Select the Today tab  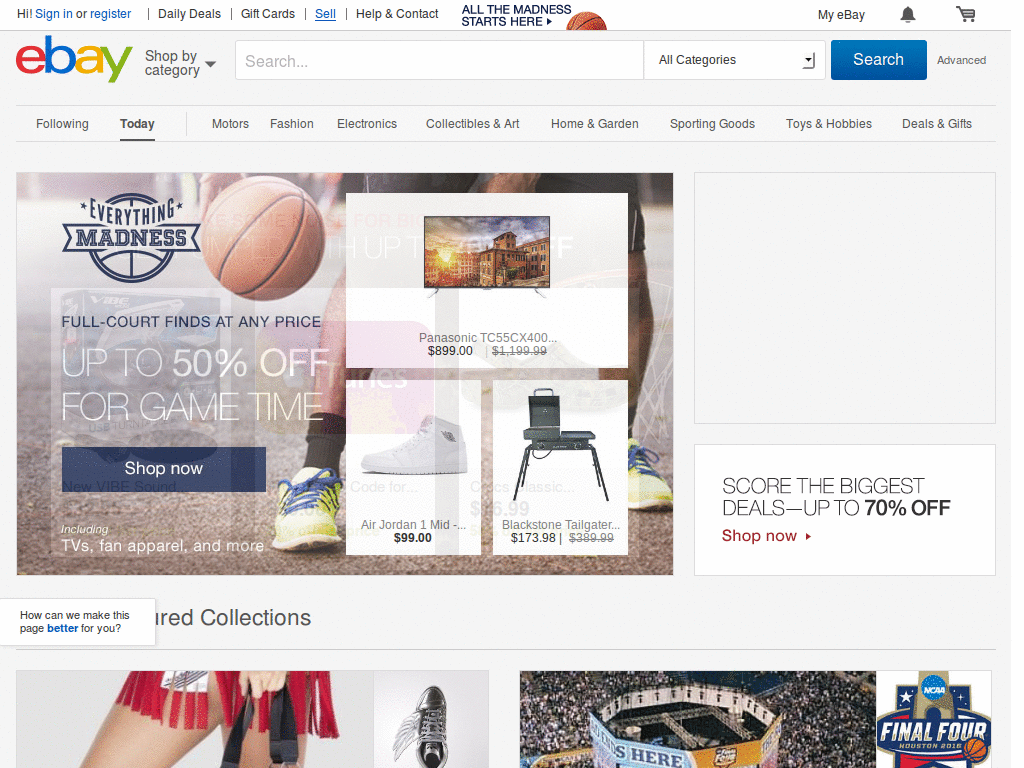tap(137, 123)
